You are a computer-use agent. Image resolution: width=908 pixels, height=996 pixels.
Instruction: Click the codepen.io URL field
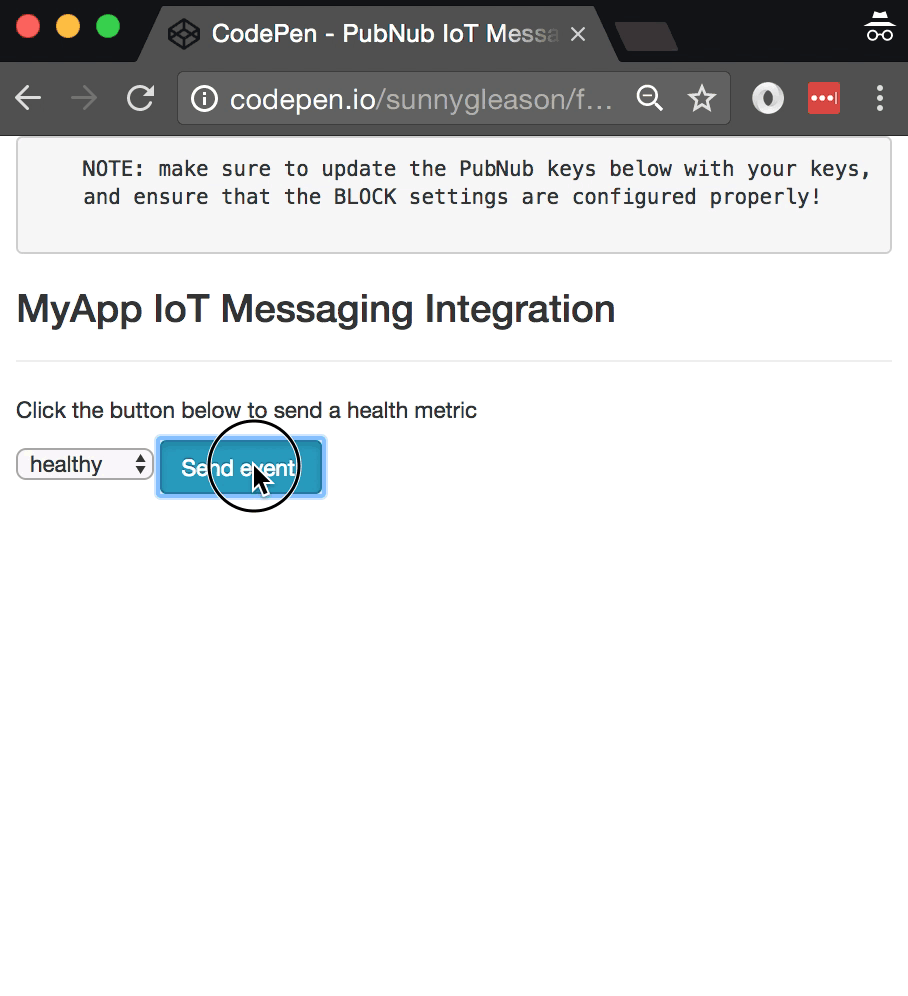click(420, 99)
